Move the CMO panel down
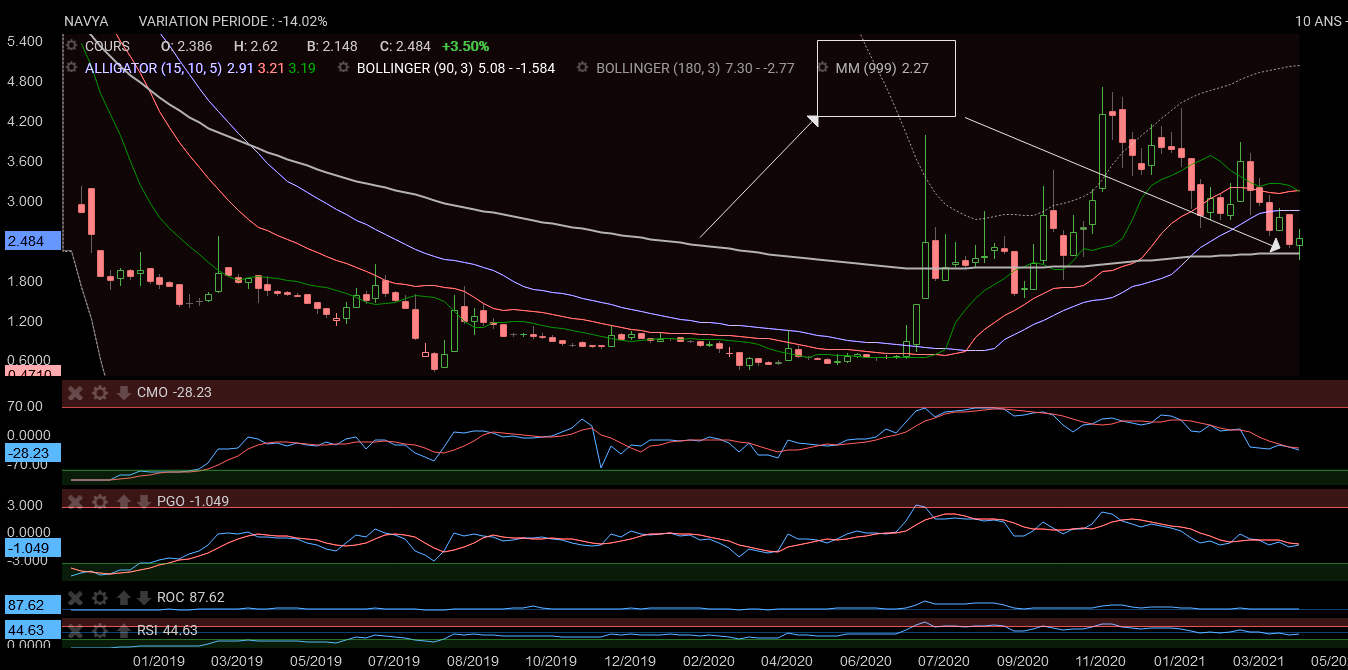This screenshot has width=1348, height=670. [124, 393]
